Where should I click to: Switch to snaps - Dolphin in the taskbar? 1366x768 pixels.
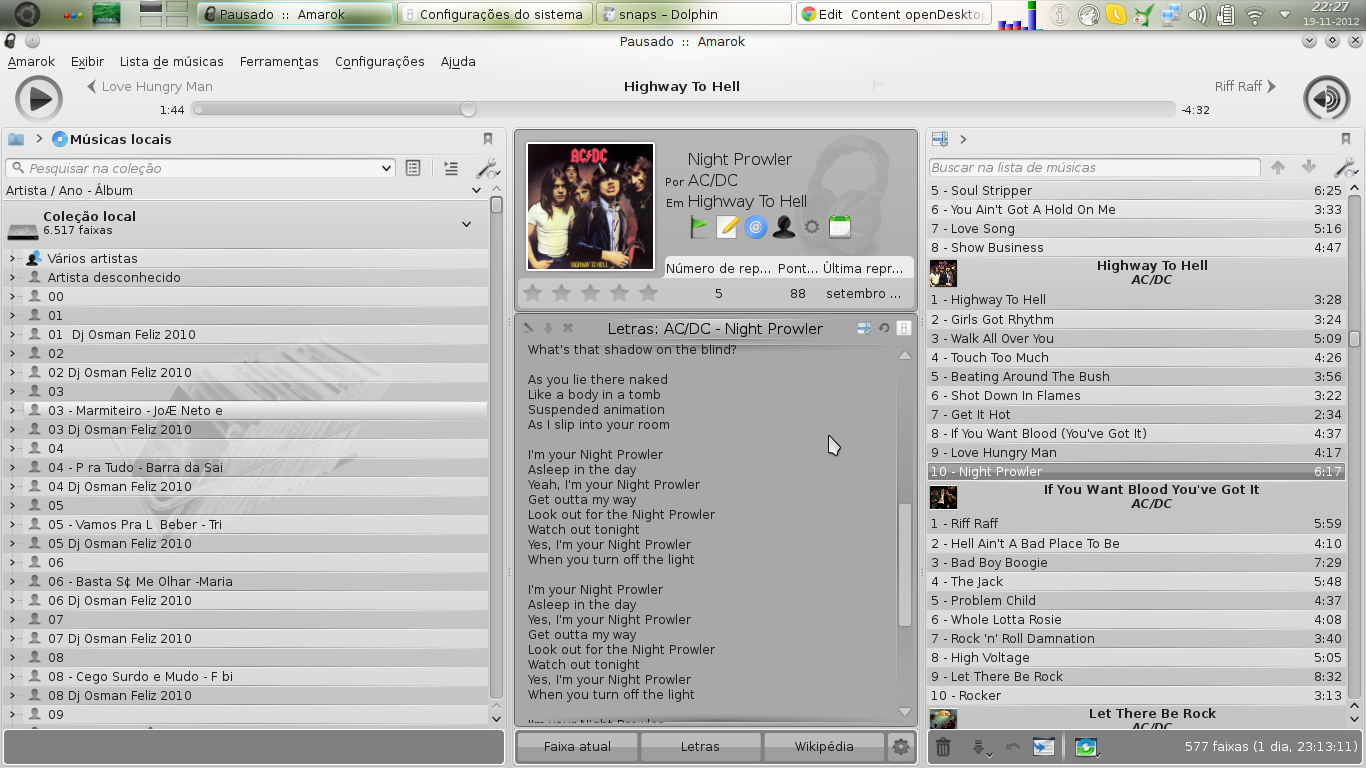(x=692, y=14)
